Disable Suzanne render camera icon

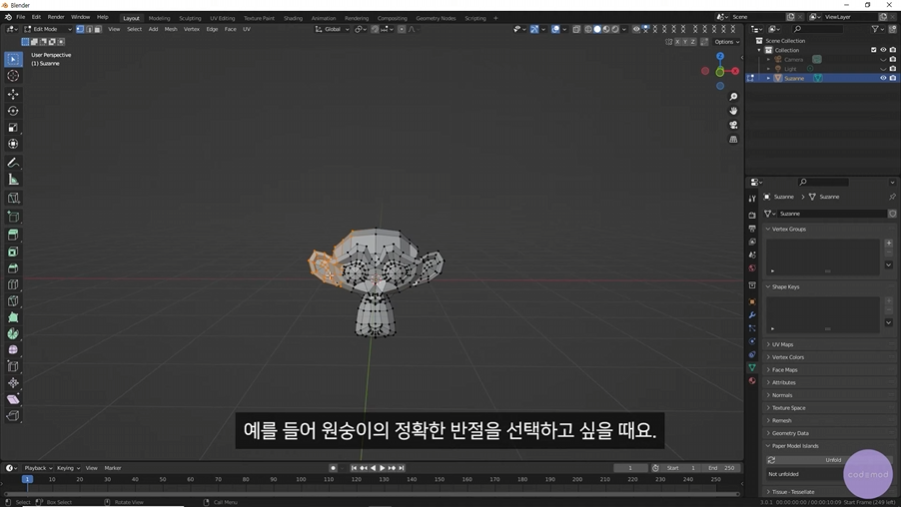pyautogui.click(x=892, y=78)
